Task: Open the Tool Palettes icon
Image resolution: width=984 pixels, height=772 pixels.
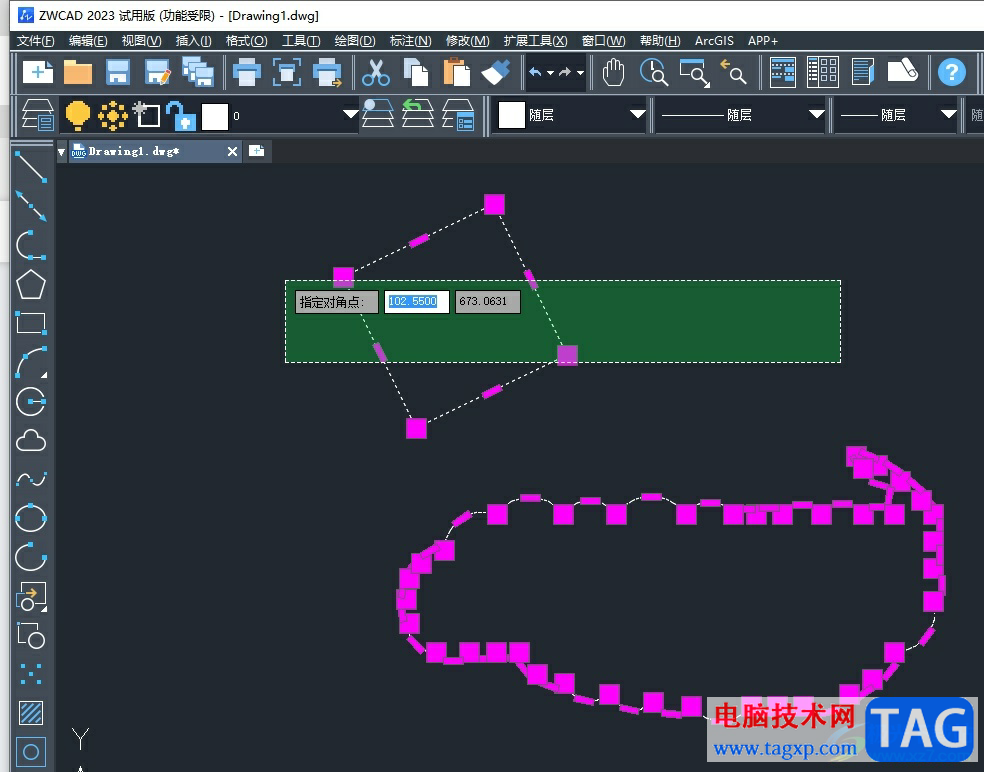Action: pyautogui.click(x=863, y=72)
